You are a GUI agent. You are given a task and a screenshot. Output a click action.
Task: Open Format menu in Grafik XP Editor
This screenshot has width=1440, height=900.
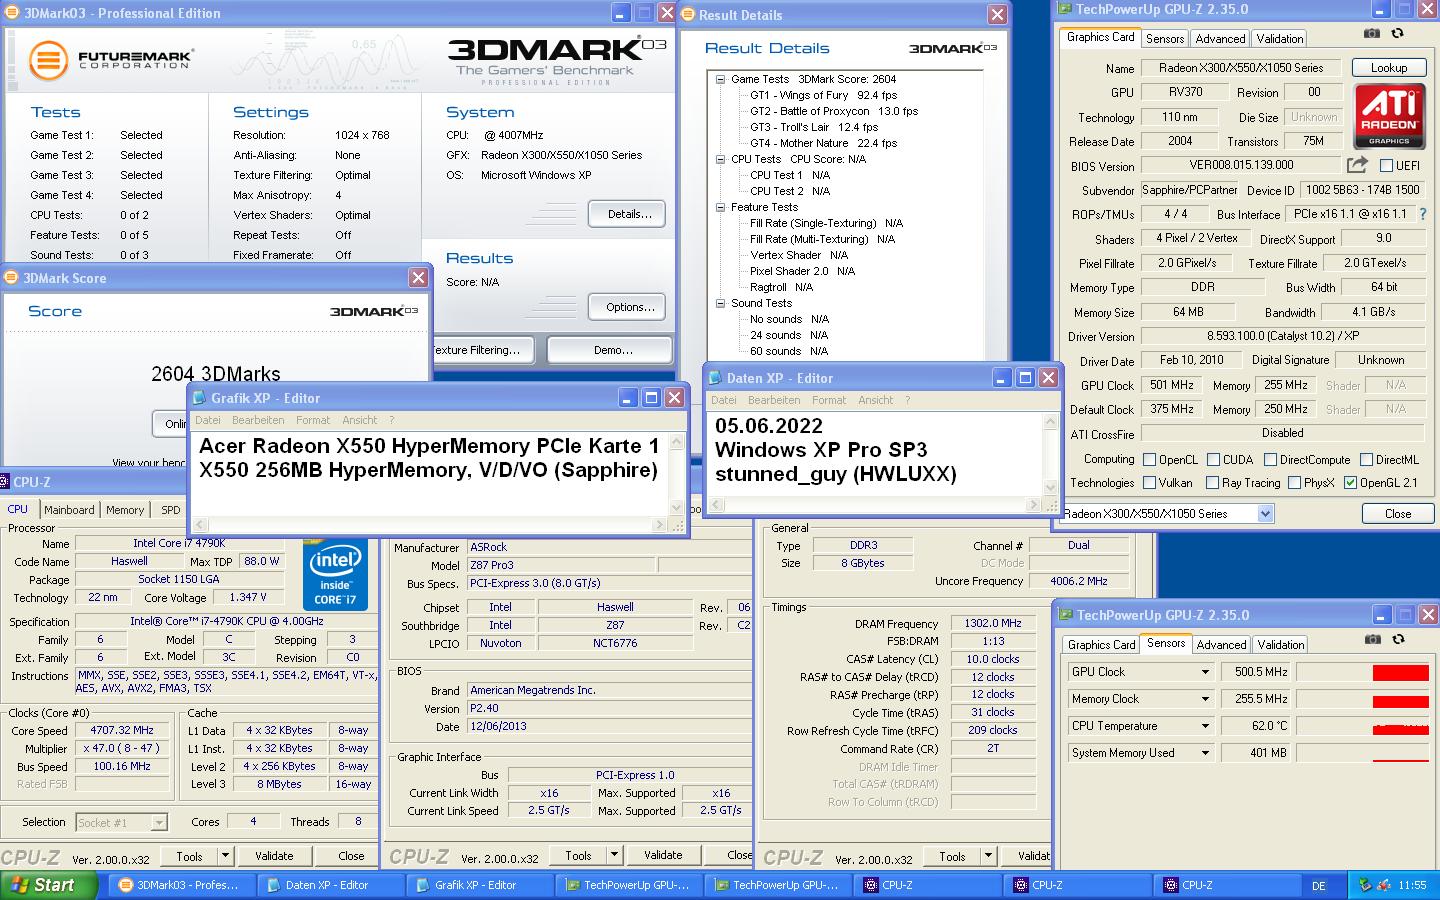click(313, 420)
